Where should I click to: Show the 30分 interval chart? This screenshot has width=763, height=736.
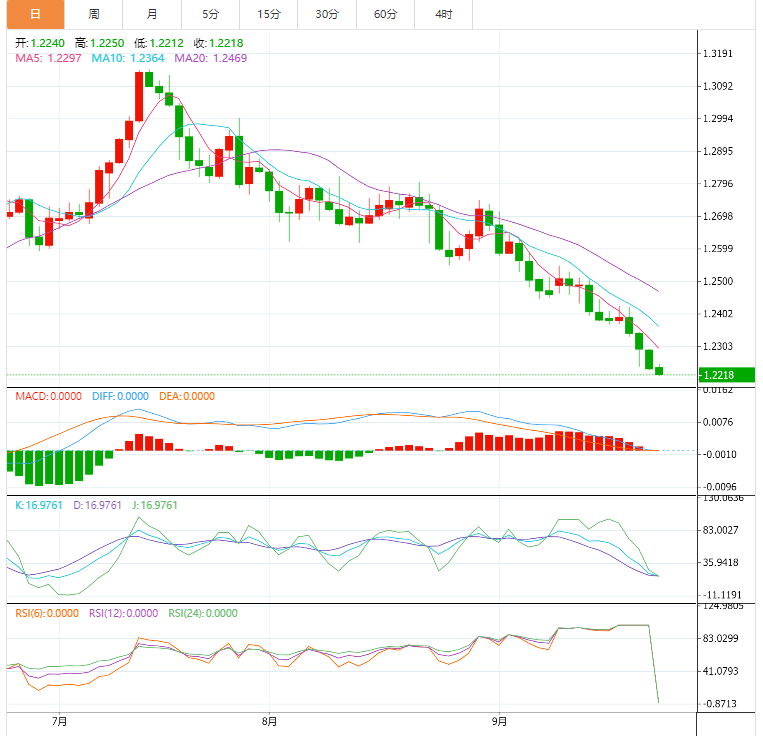(326, 14)
